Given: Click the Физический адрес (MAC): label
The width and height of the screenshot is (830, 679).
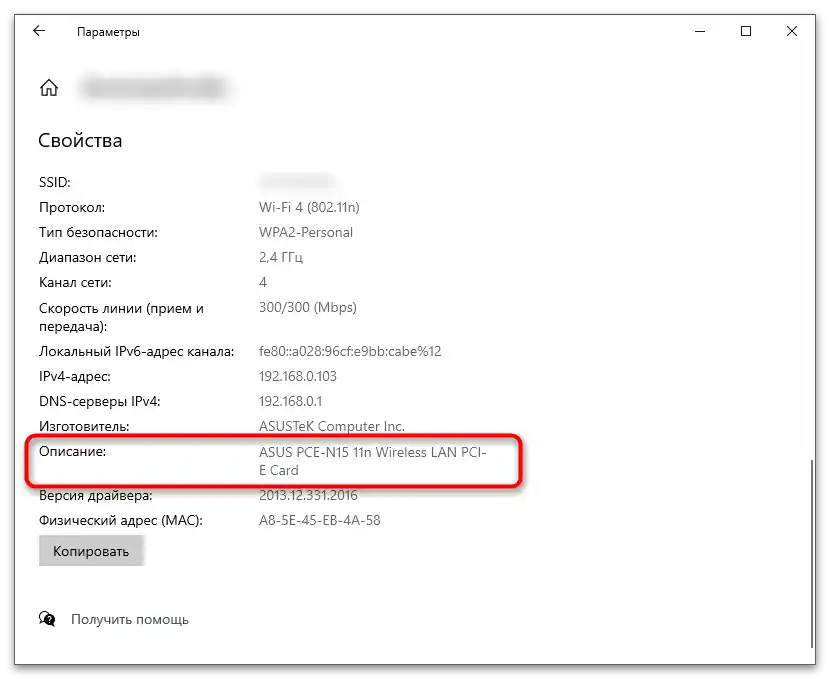Looking at the screenshot, I should pos(121,521).
